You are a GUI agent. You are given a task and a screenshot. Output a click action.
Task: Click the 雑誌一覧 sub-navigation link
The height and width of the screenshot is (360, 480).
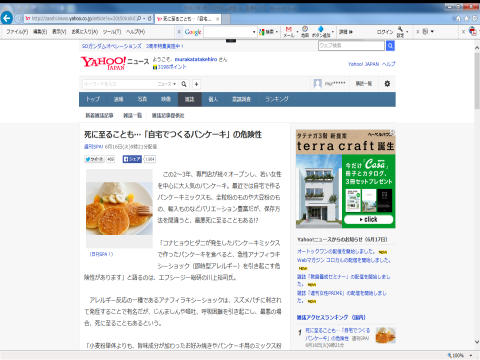click(133, 115)
